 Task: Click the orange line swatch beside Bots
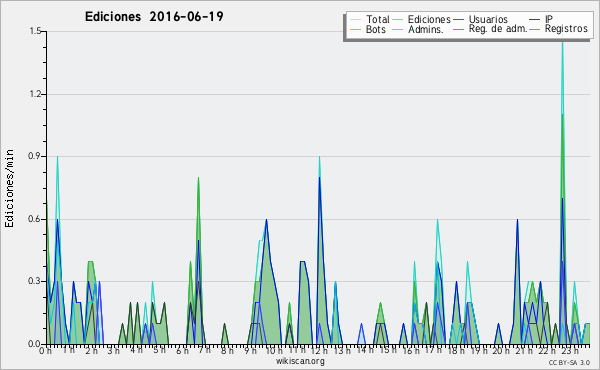355,29
